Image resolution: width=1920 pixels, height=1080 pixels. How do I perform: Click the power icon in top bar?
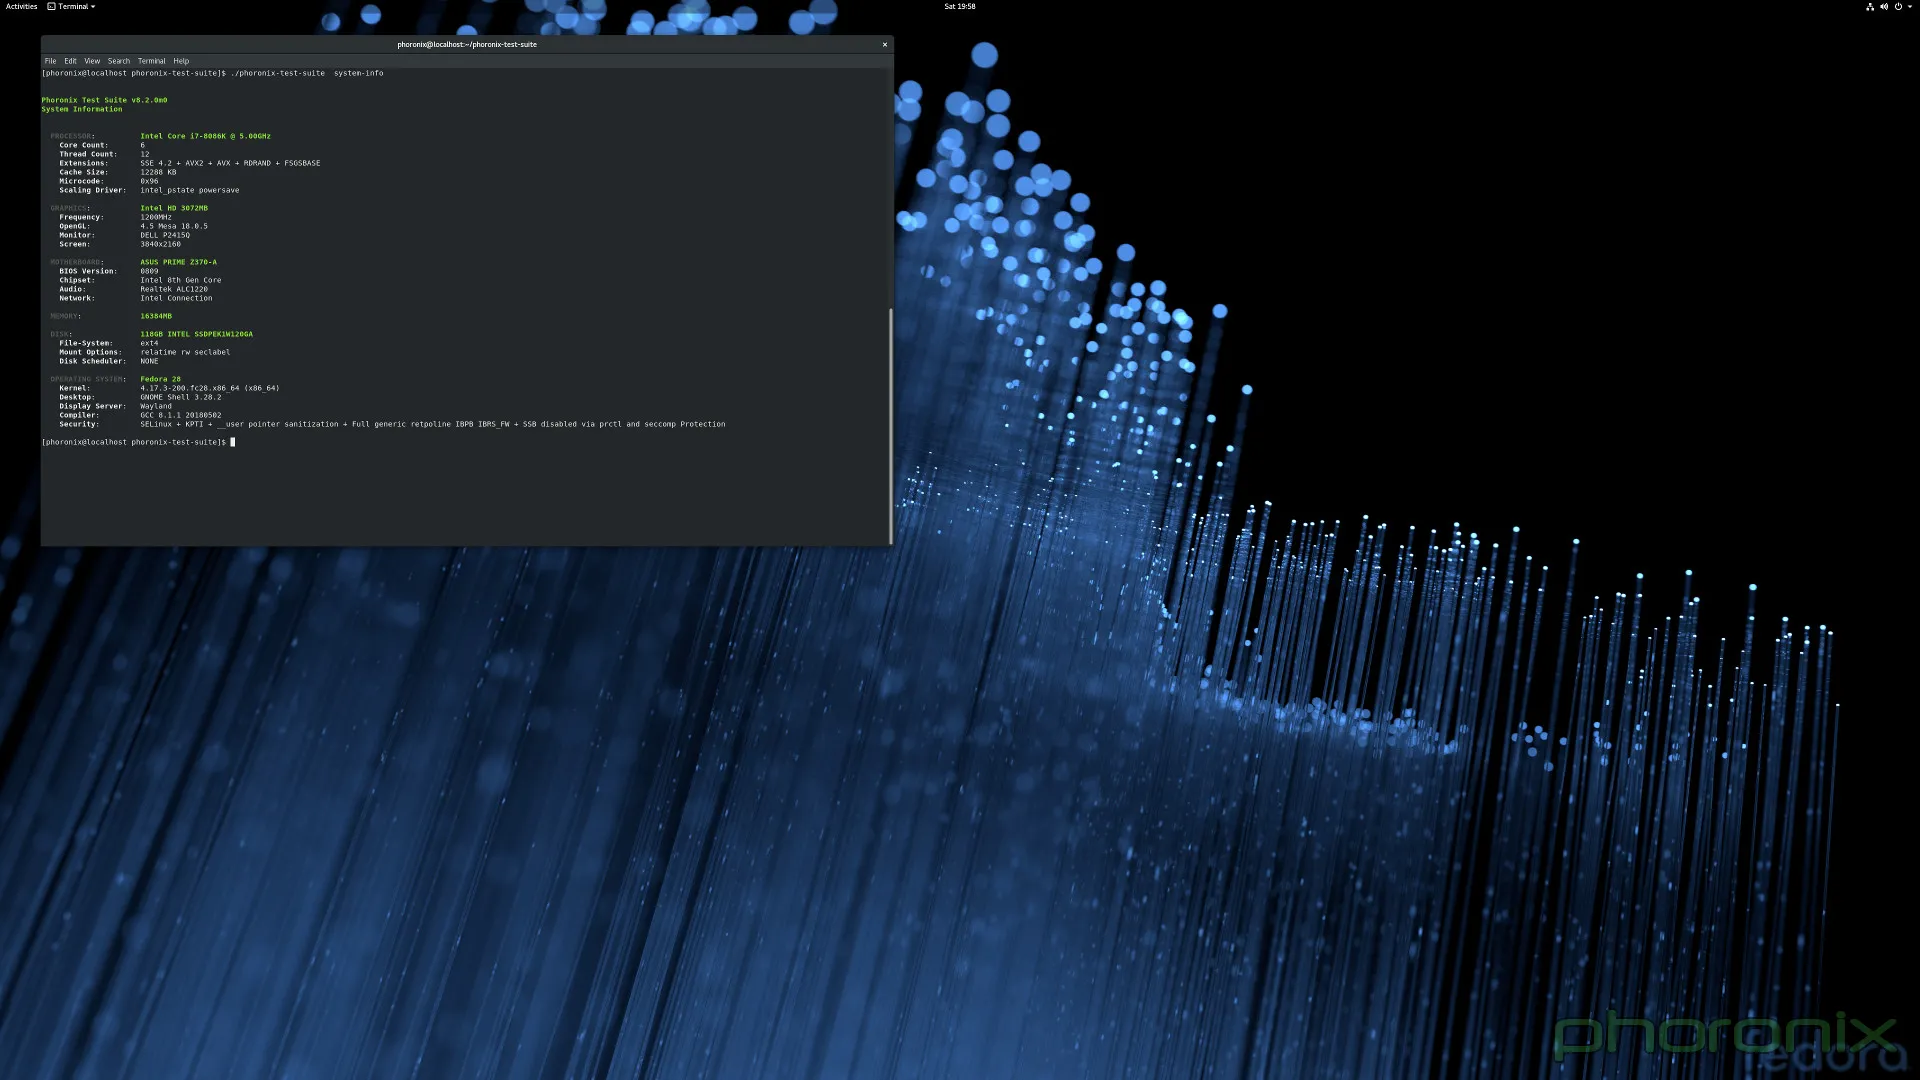point(1897,6)
